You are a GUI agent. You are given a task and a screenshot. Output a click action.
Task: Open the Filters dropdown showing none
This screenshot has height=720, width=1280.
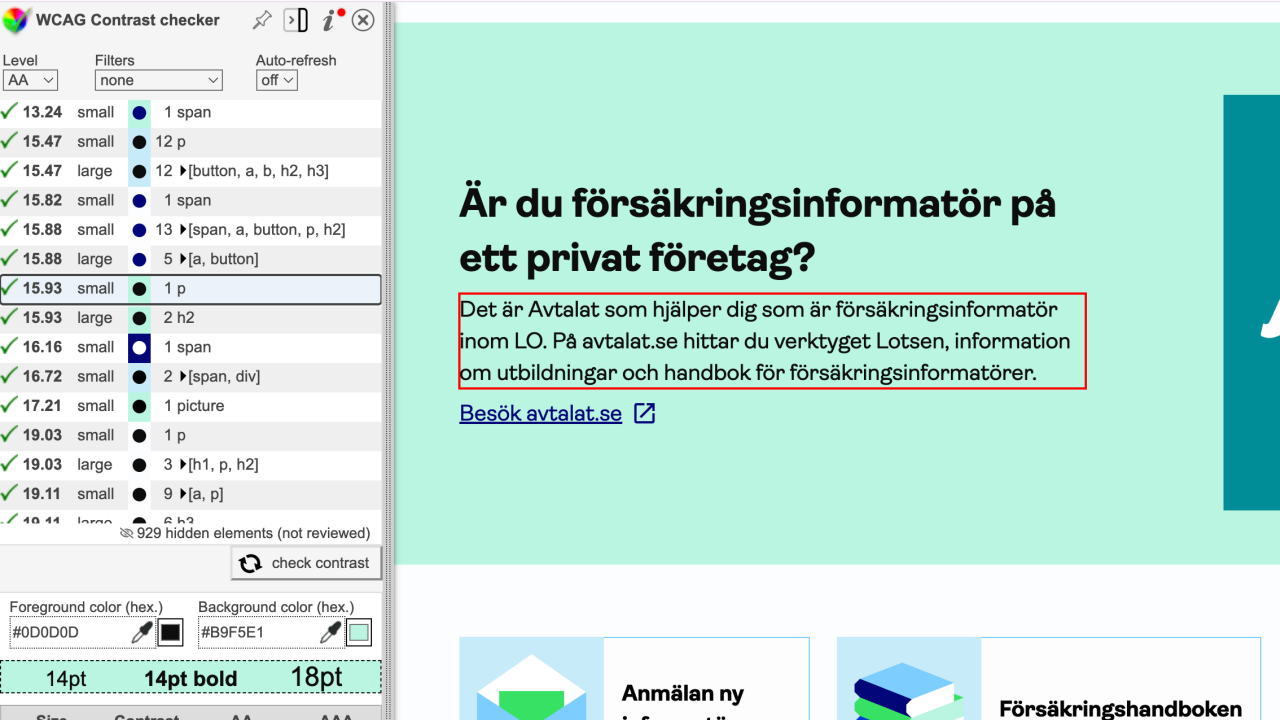pos(158,80)
